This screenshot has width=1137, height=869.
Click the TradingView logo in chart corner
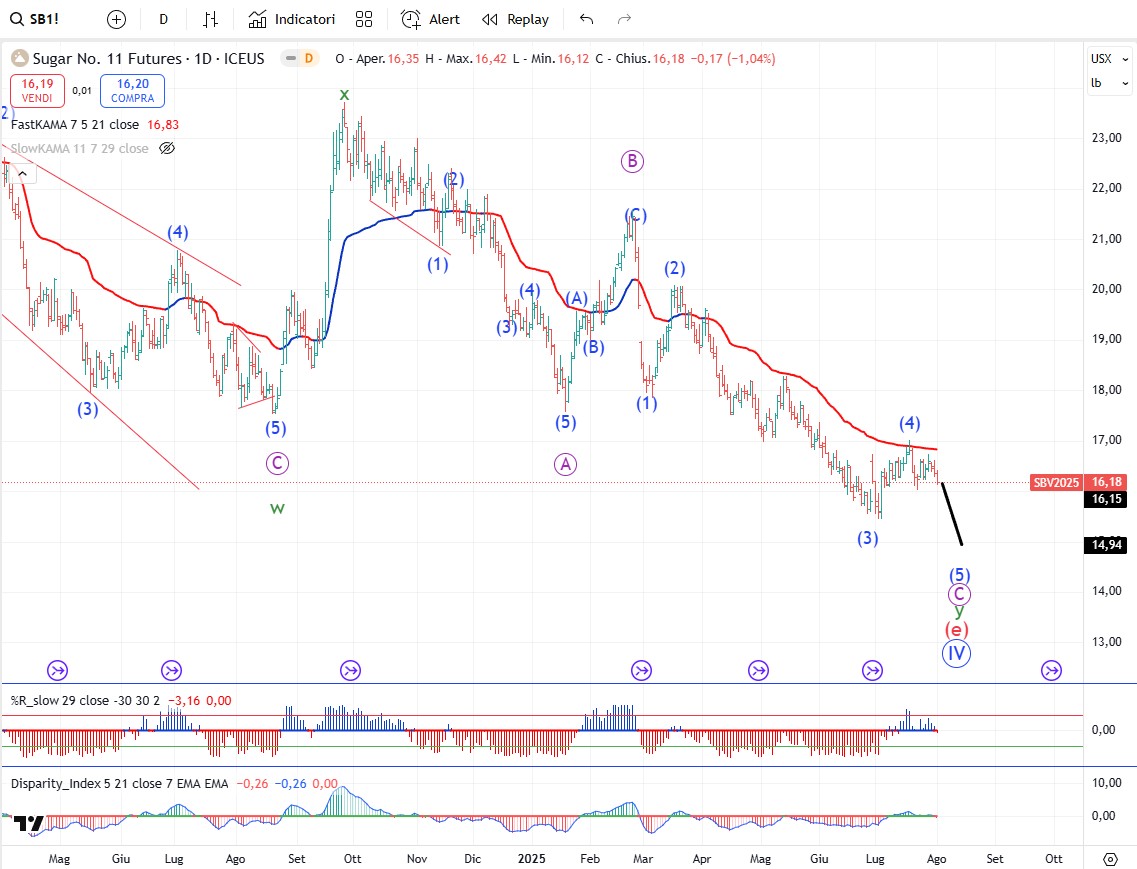pyautogui.click(x=30, y=823)
